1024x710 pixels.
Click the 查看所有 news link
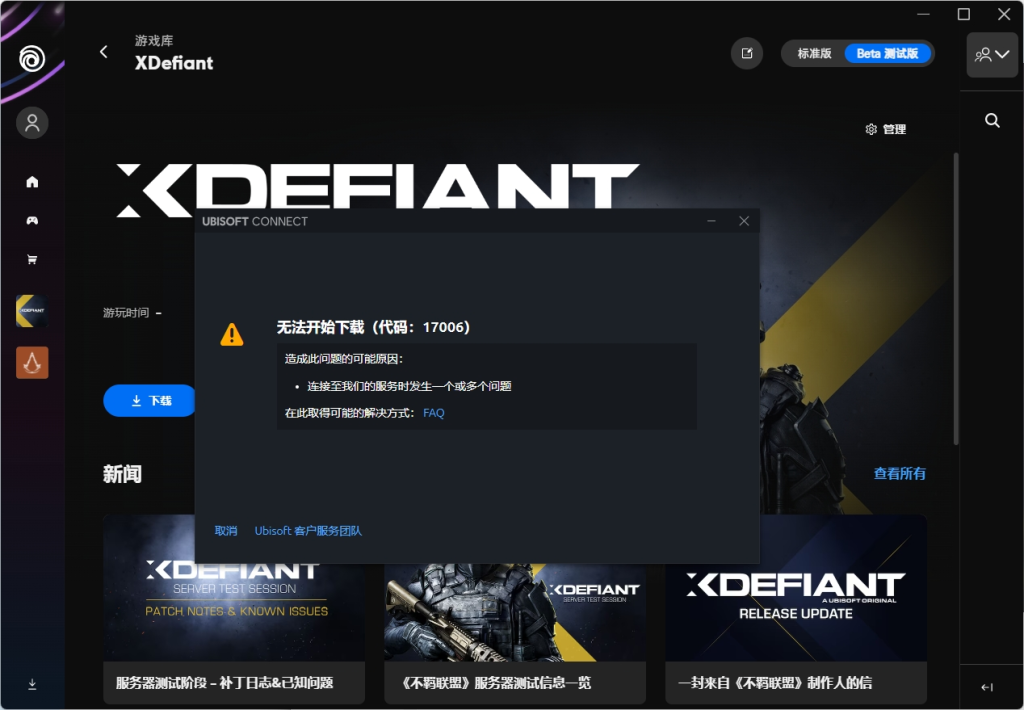click(899, 474)
